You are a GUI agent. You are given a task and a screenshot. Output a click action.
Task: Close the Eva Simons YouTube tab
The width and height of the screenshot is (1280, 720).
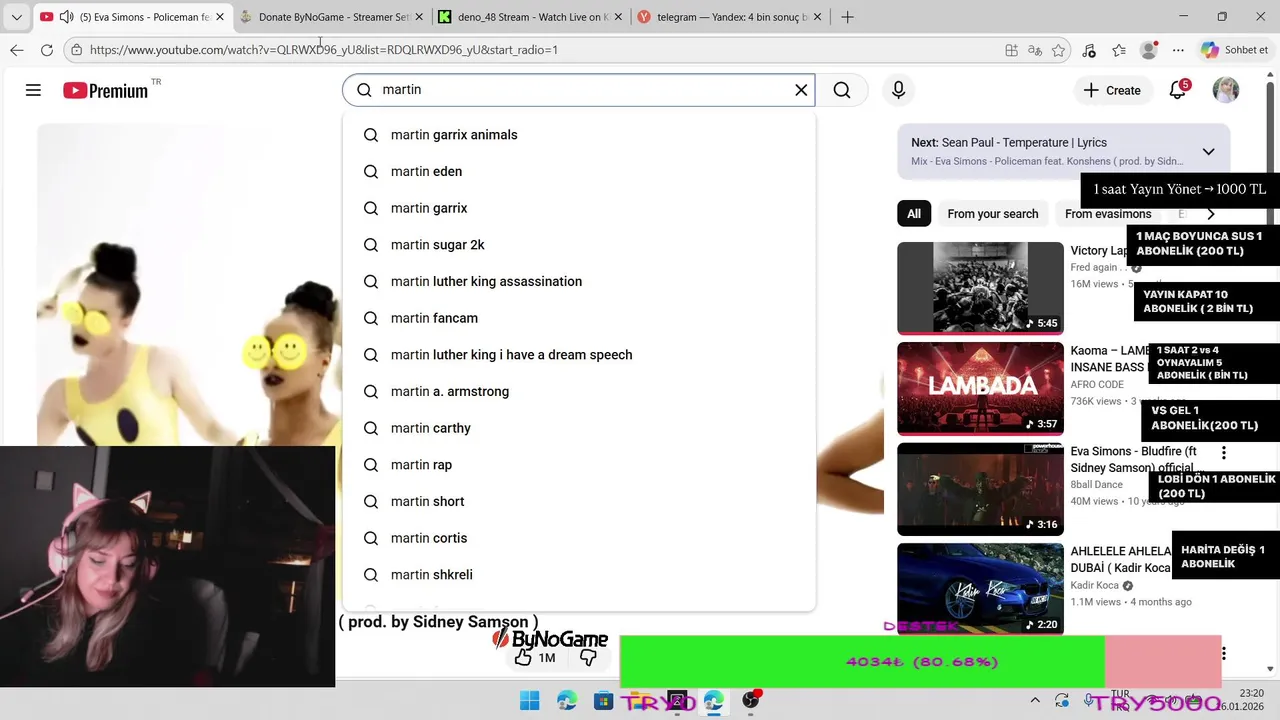[x=221, y=17]
